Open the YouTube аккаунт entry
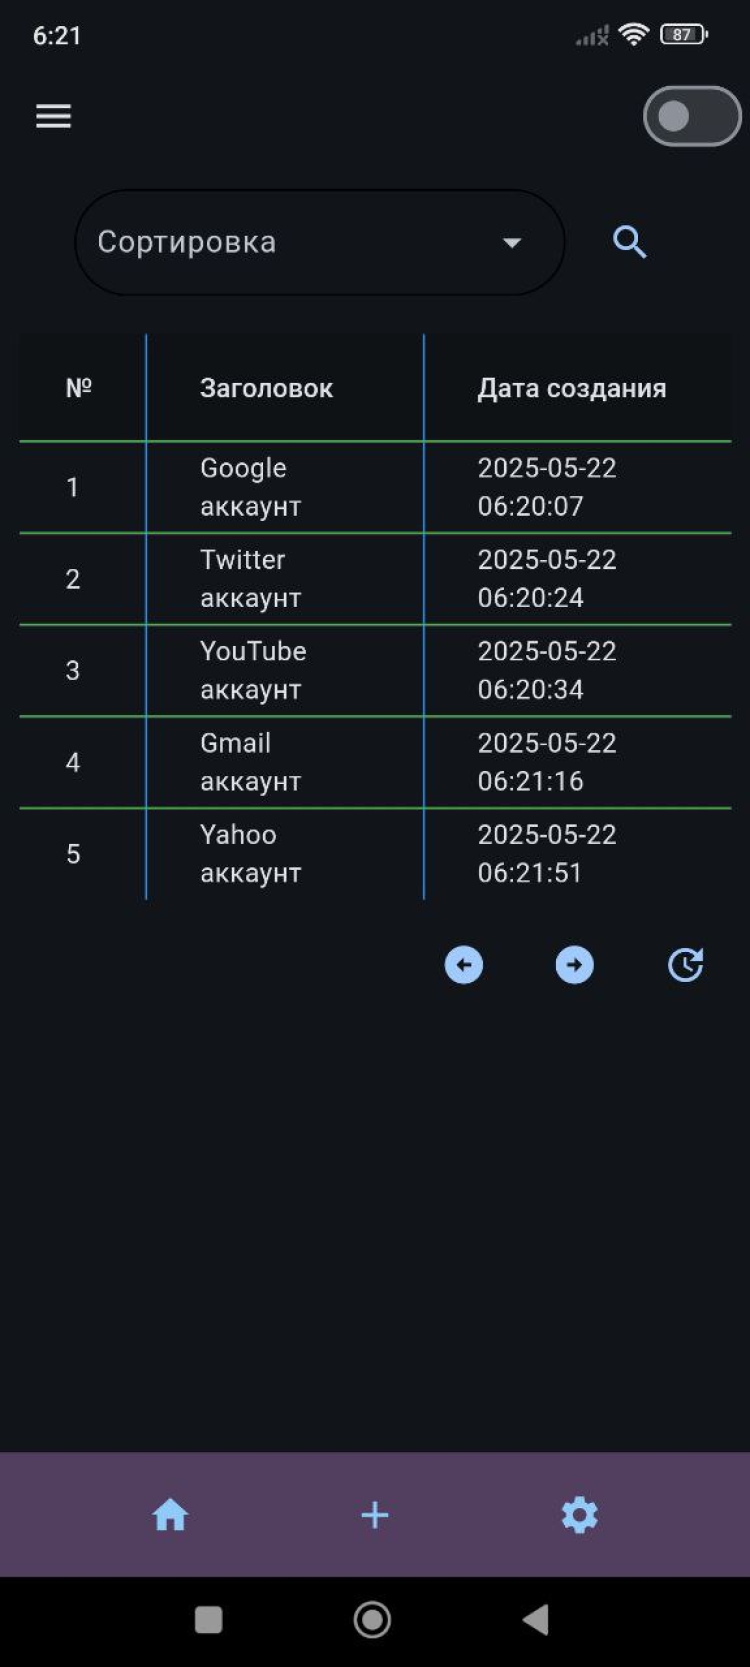The image size is (750, 1667). click(x=252, y=670)
